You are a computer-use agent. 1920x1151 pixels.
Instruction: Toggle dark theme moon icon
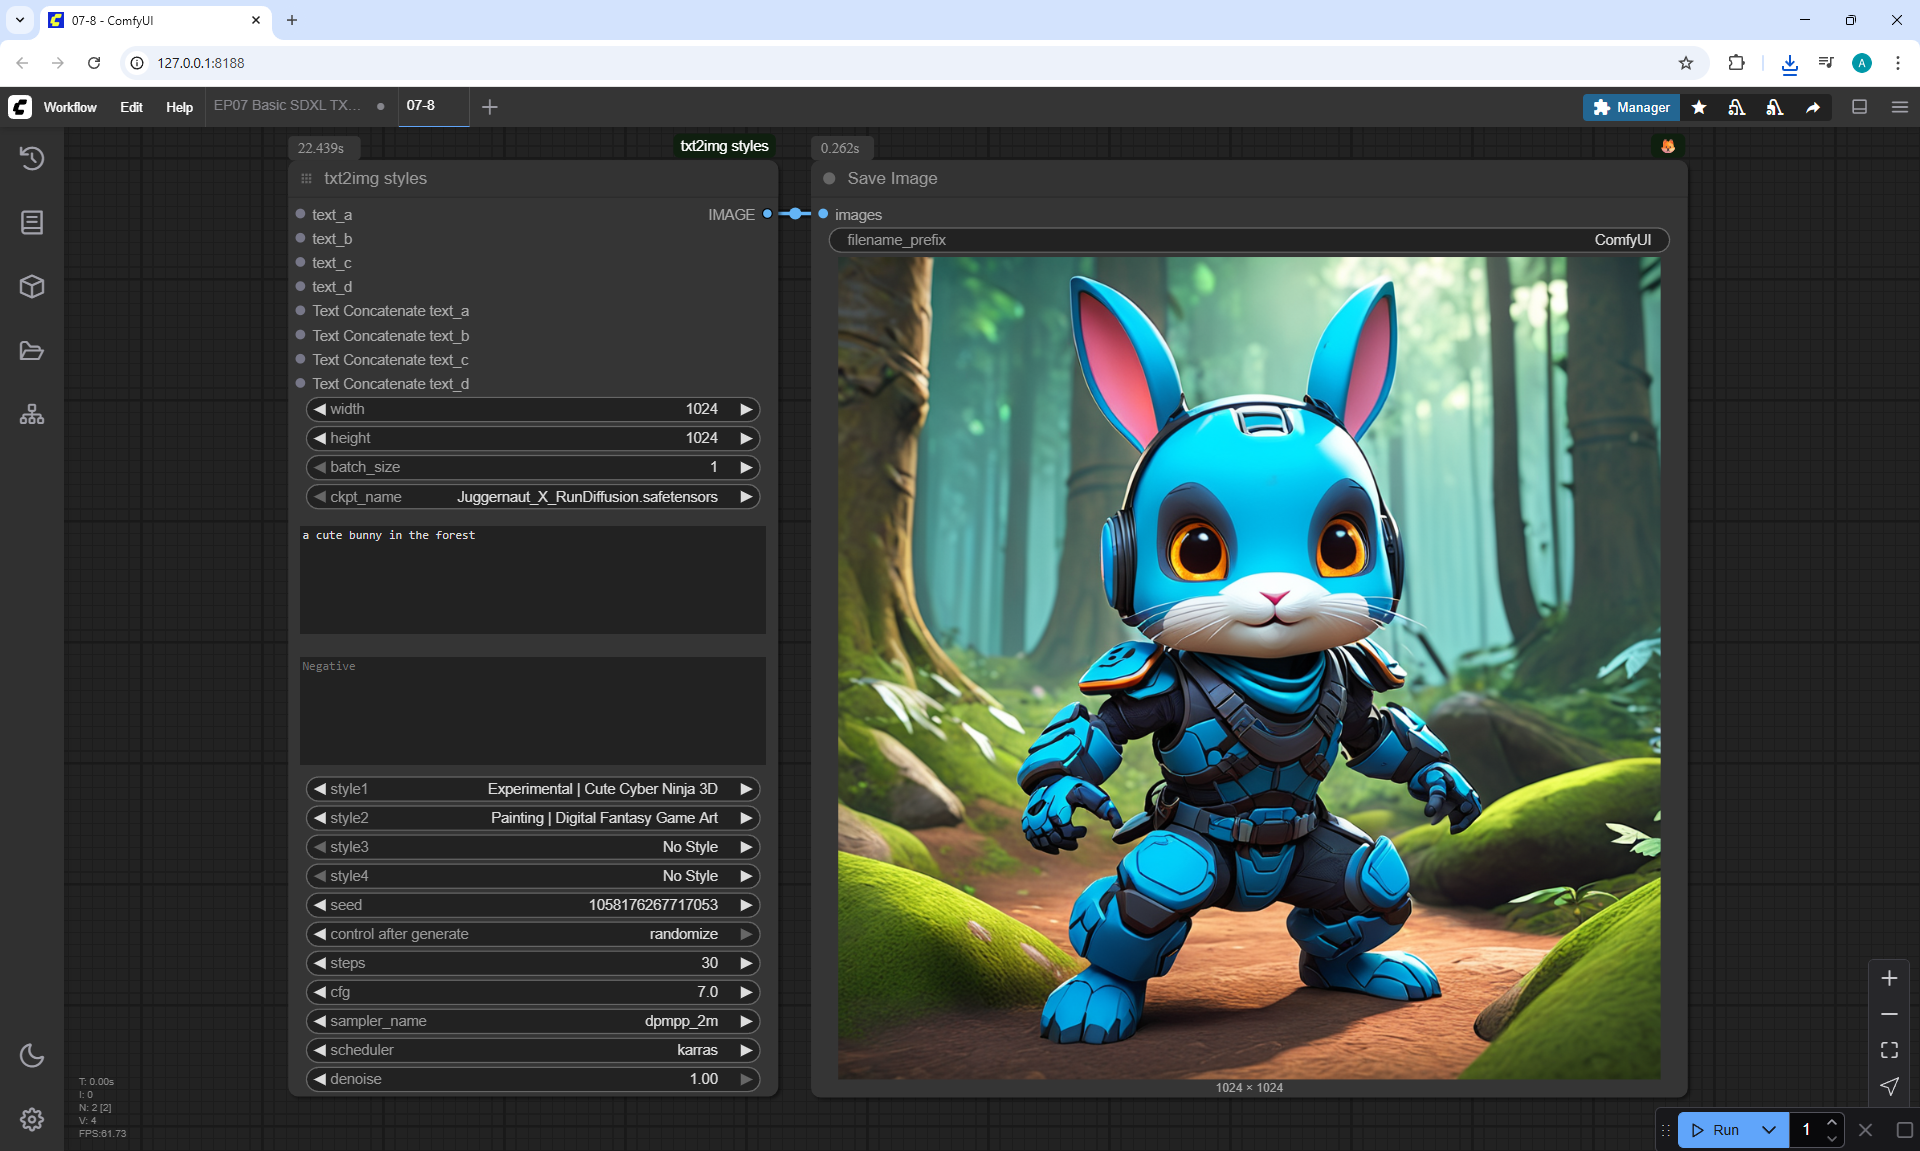pyautogui.click(x=32, y=1055)
